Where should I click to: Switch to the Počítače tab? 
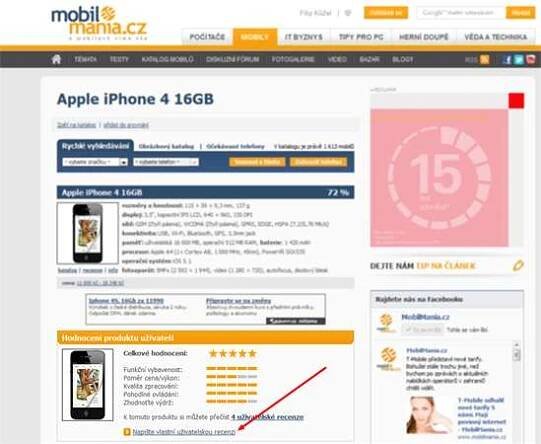[207, 37]
